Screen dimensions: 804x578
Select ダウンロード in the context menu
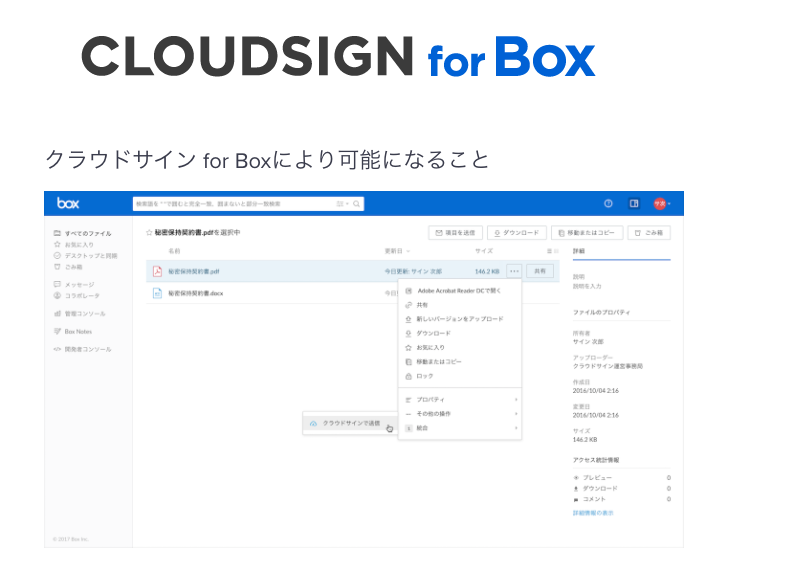click(459, 333)
